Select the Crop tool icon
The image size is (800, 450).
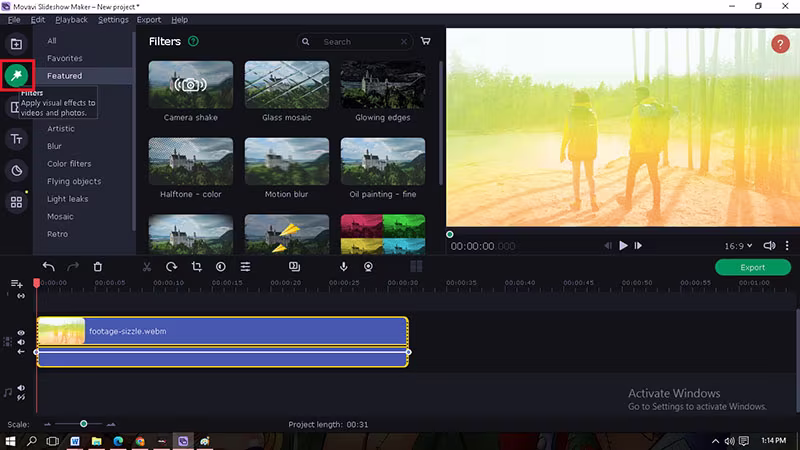coord(196,266)
